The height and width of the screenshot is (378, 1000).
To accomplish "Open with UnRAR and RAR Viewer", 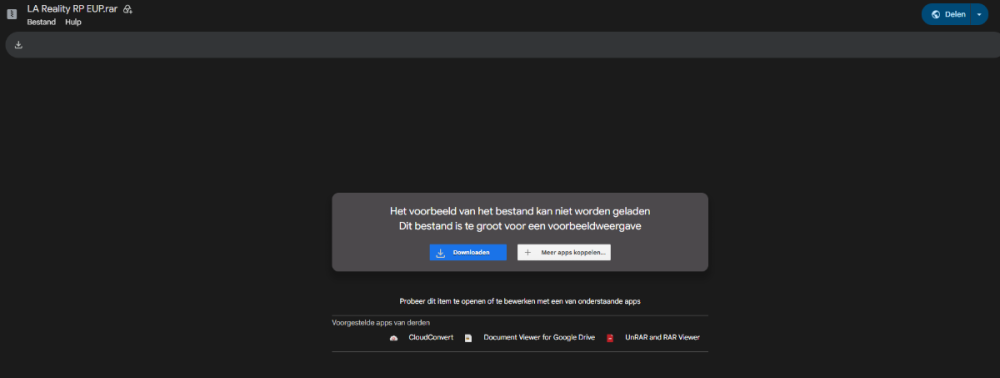I will (x=663, y=337).
